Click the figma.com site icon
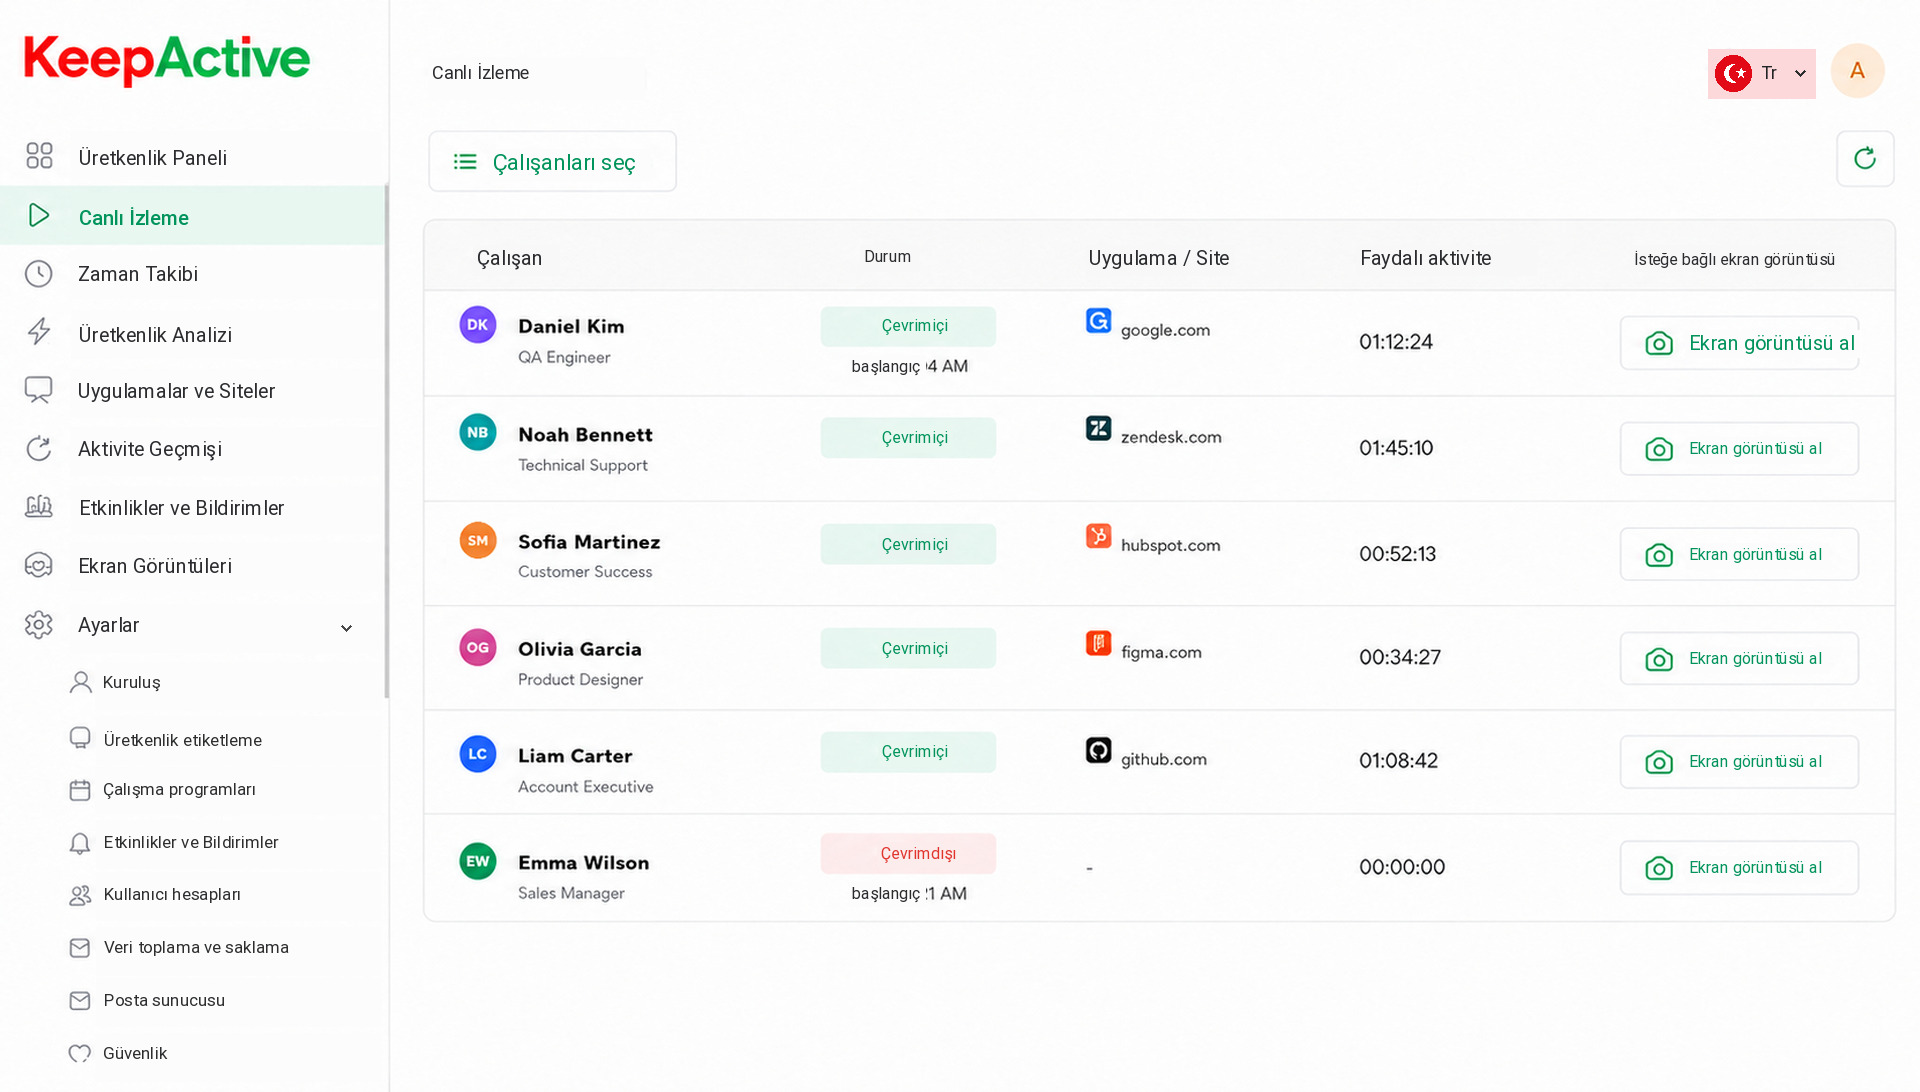This screenshot has width=1920, height=1092. (x=1098, y=643)
